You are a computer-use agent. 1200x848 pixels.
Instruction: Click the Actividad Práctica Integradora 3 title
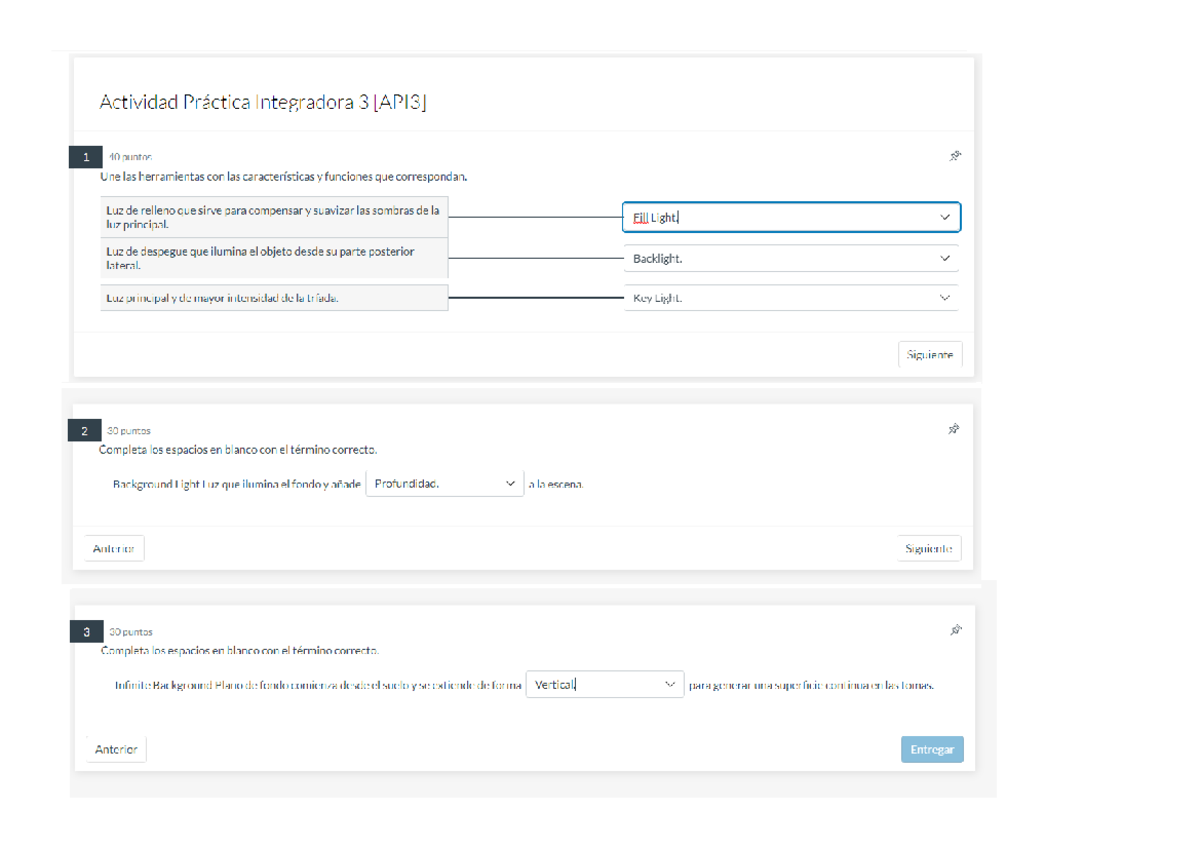pos(263,102)
